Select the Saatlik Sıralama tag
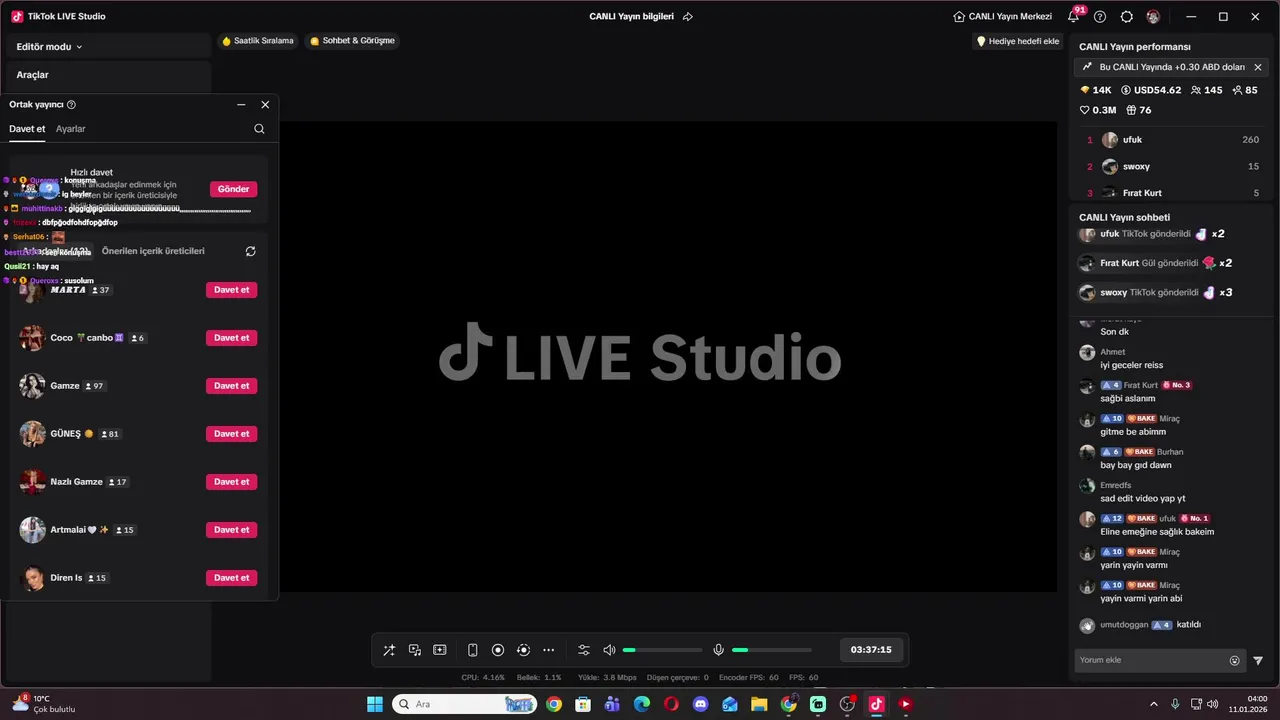Viewport: 1280px width, 720px height. pyautogui.click(x=258, y=41)
